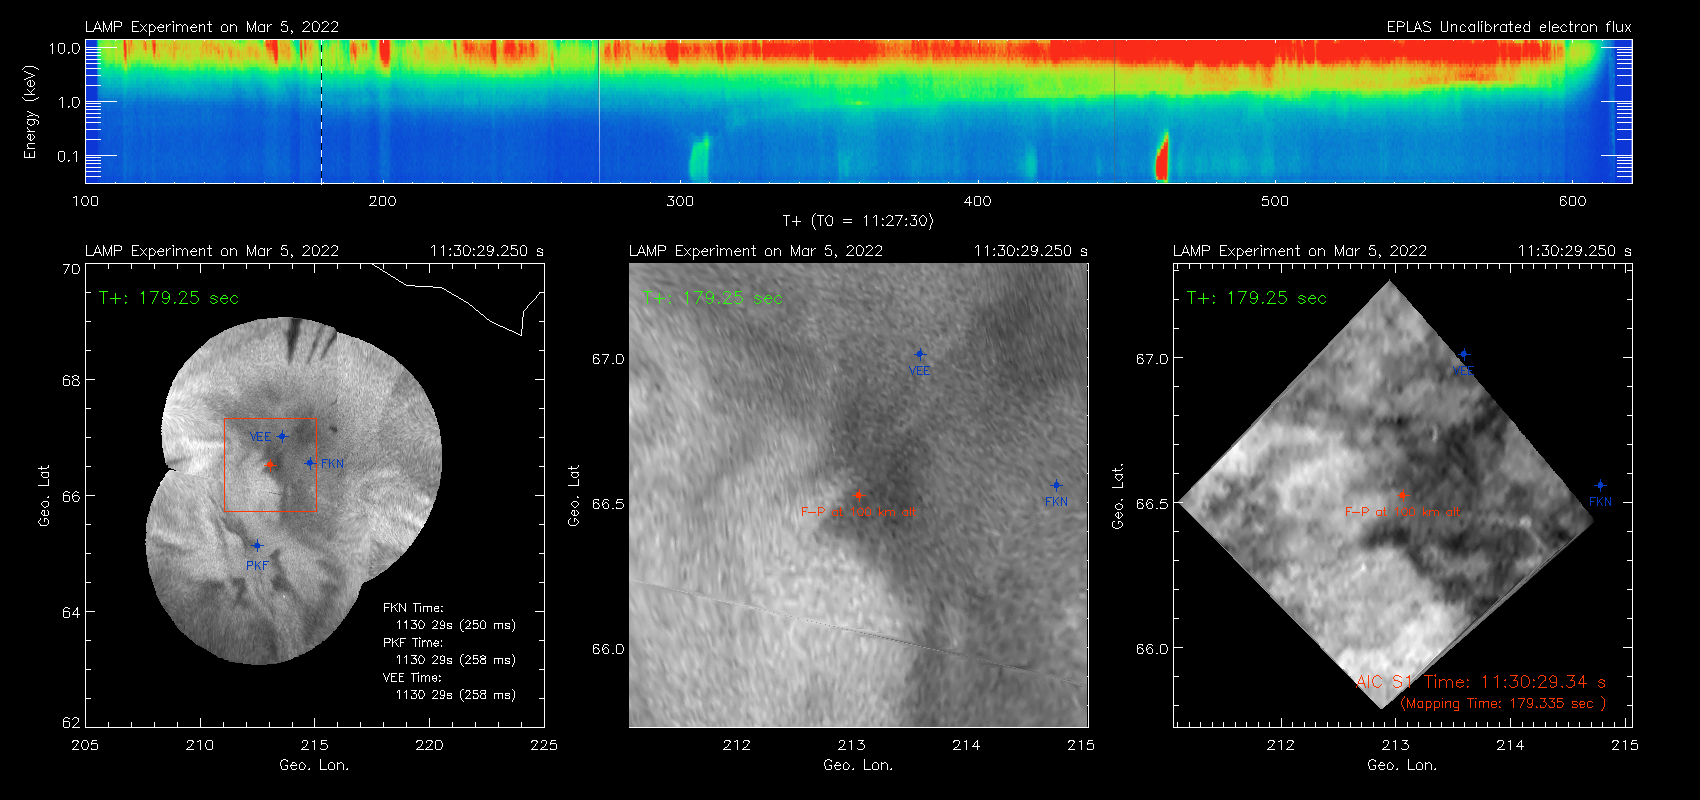1700x800 pixels.
Task: Click '11:30:29.250 s' timestamp above middle panel
Action: [1031, 251]
